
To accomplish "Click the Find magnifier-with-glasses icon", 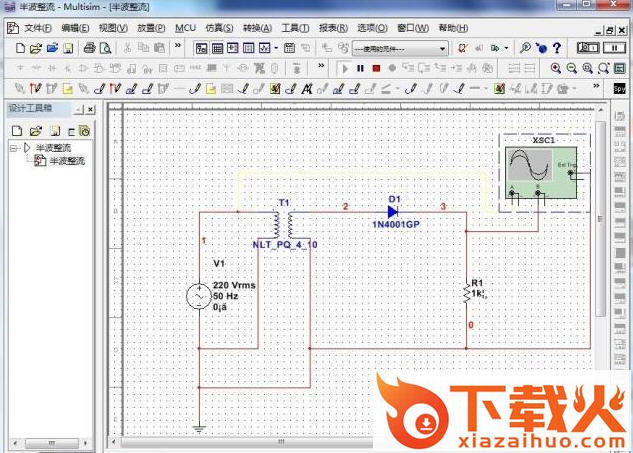I will tap(525, 48).
